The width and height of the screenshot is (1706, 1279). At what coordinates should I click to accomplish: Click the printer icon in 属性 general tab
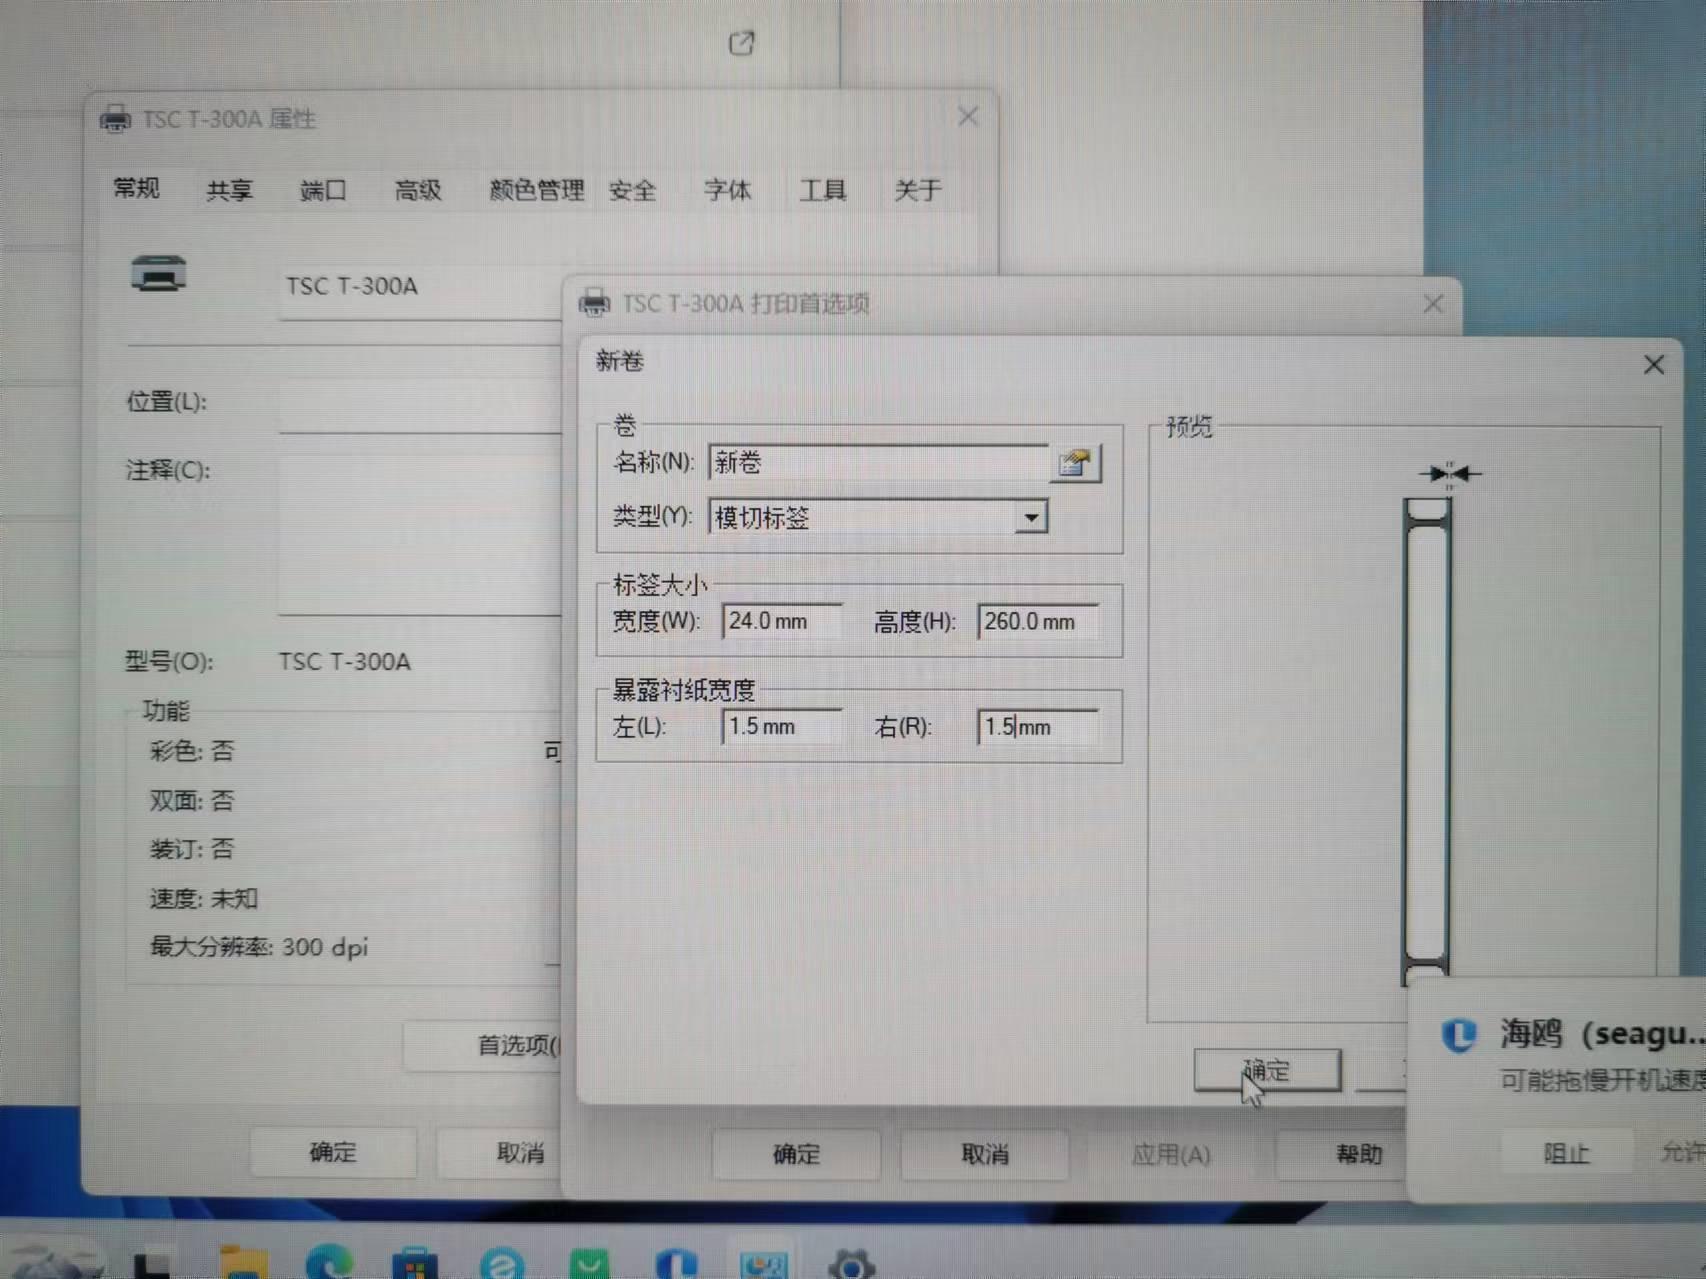click(x=158, y=274)
